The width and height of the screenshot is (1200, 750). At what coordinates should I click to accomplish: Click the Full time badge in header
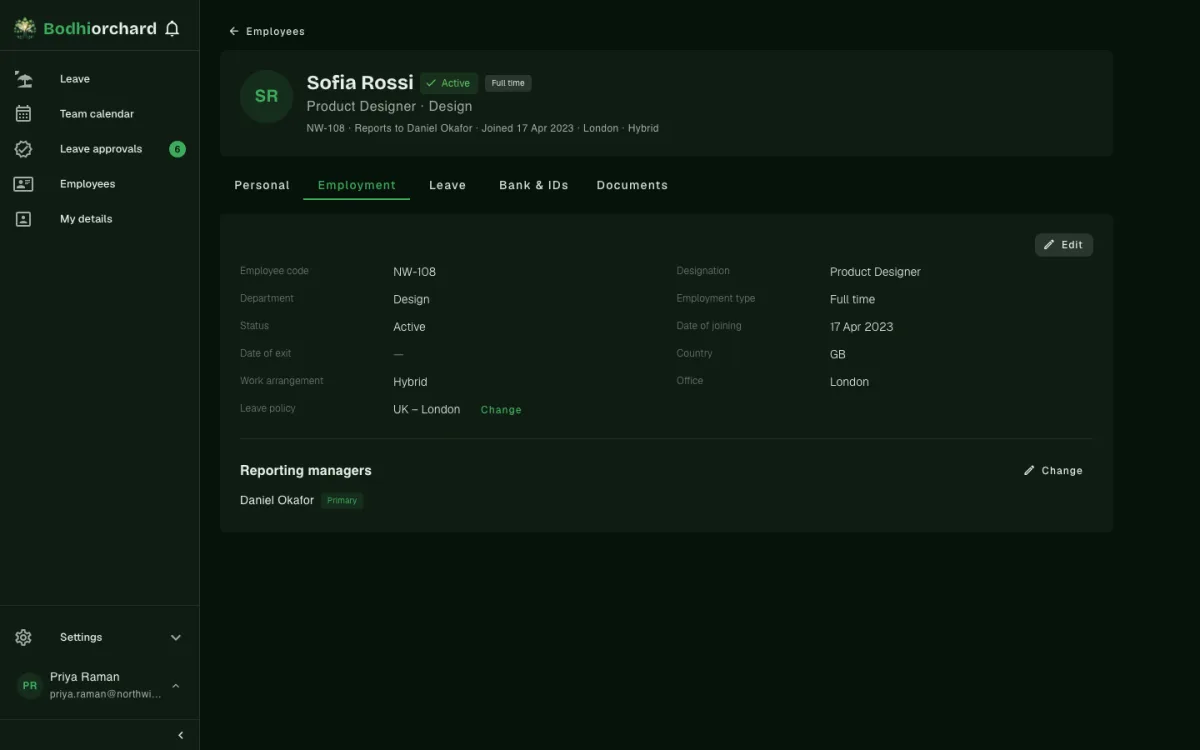[508, 83]
